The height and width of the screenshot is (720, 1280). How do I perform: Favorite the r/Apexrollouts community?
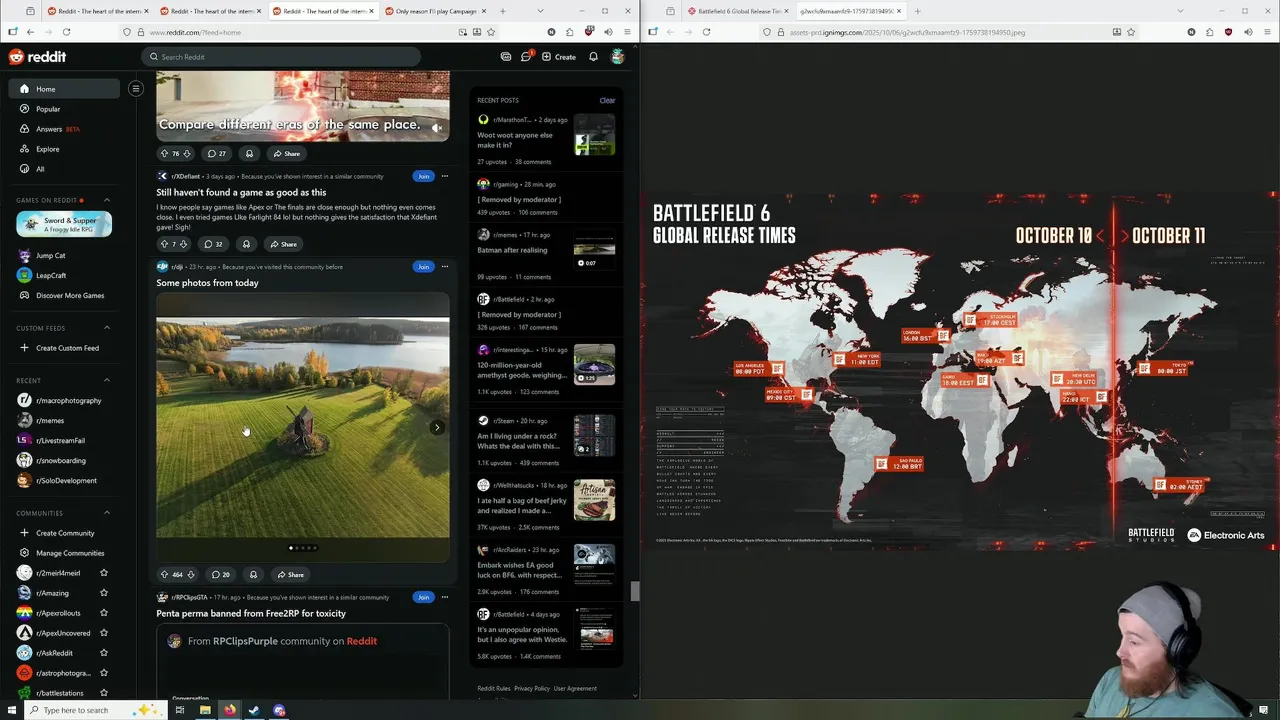[x=104, y=613]
